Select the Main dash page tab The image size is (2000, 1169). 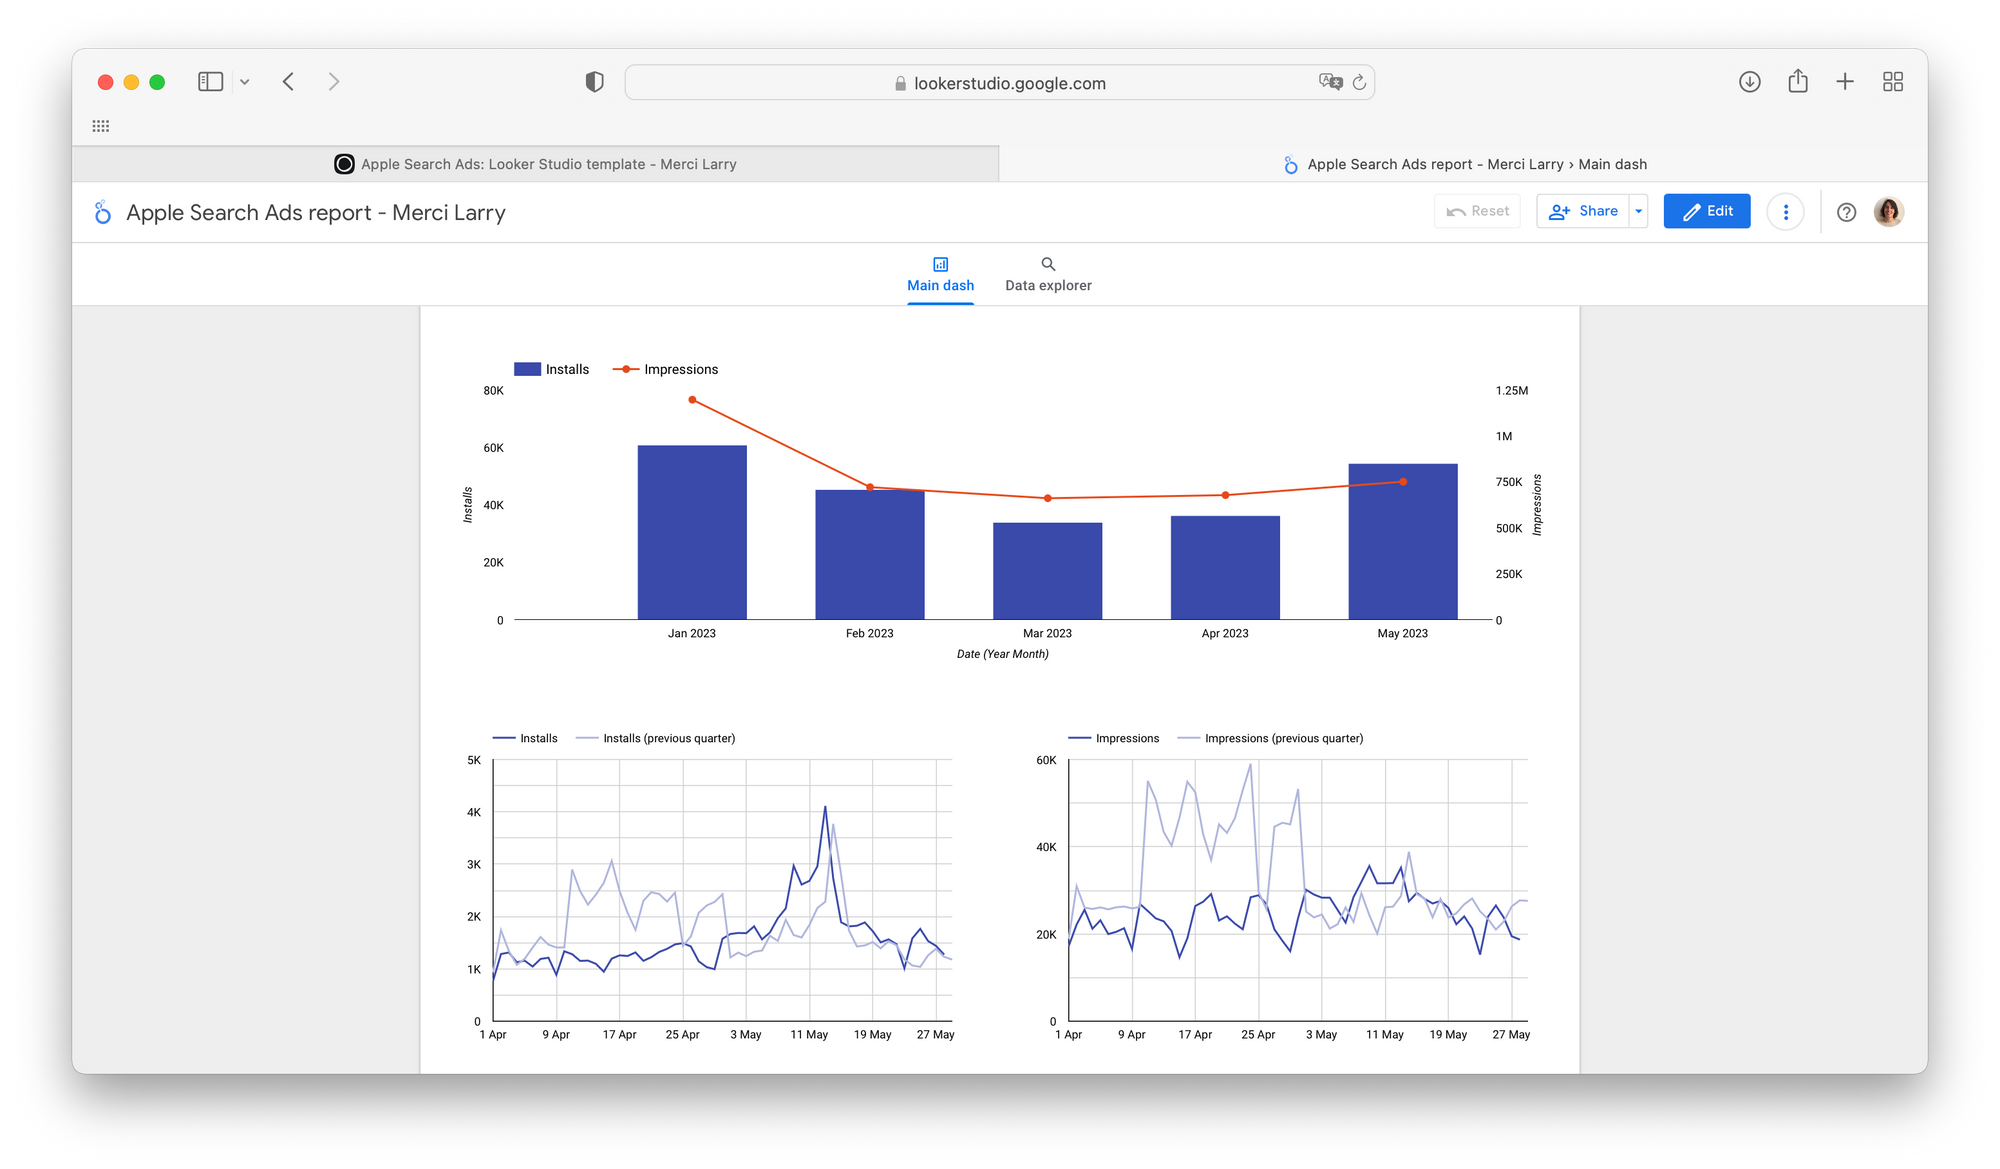pos(940,274)
